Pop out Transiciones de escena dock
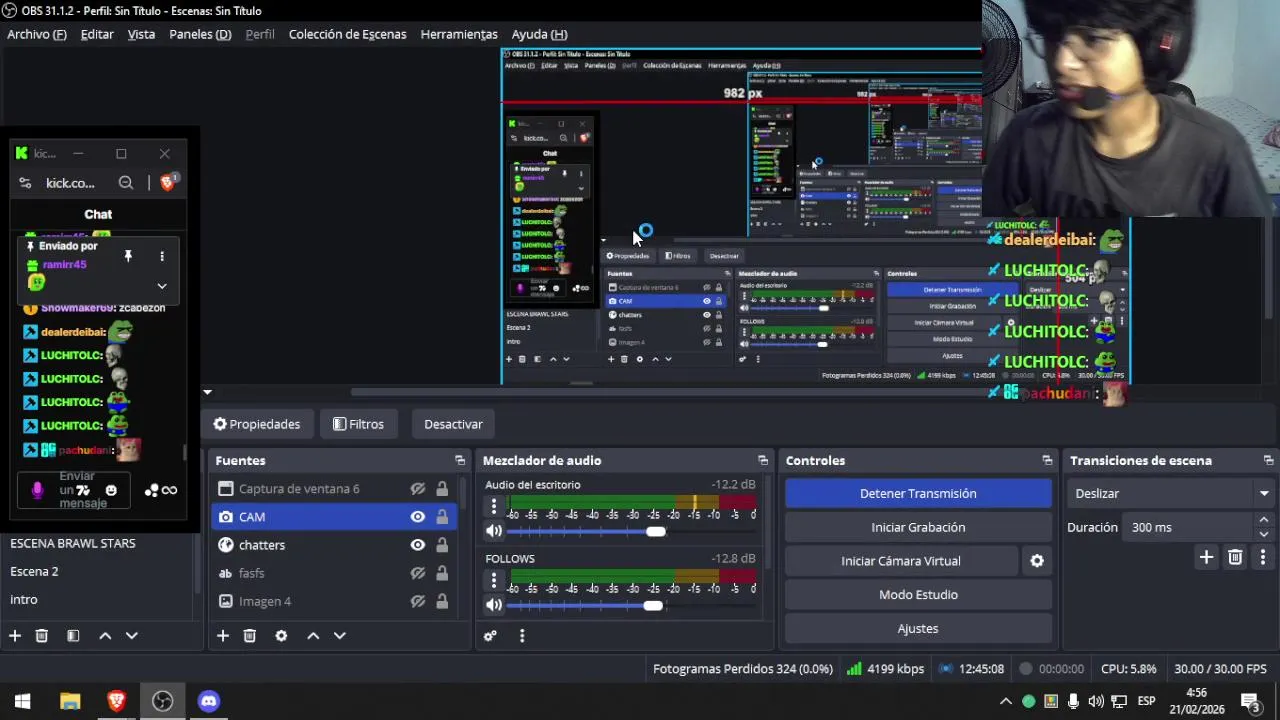Screen dimensions: 1280x720 click(1268, 460)
